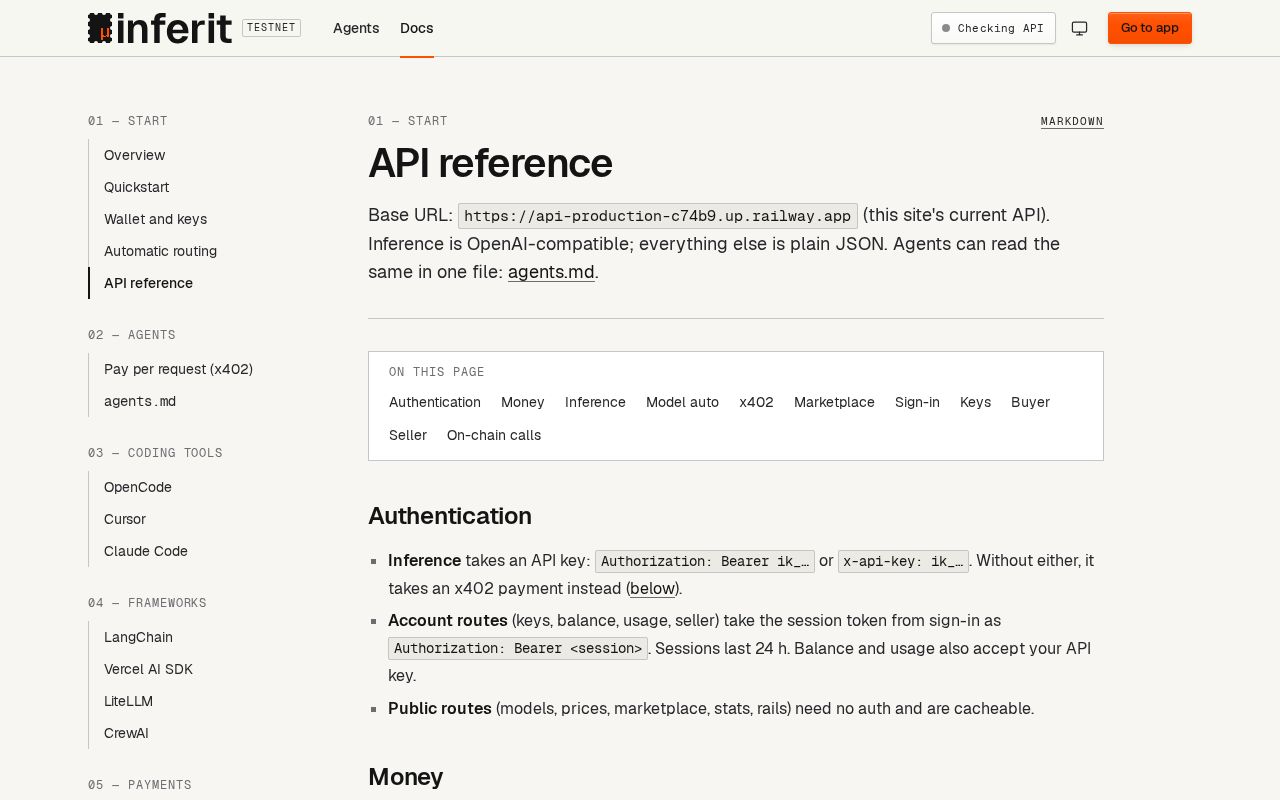The image size is (1280, 800).
Task: Click the API reference page heading
Action: pos(490,163)
